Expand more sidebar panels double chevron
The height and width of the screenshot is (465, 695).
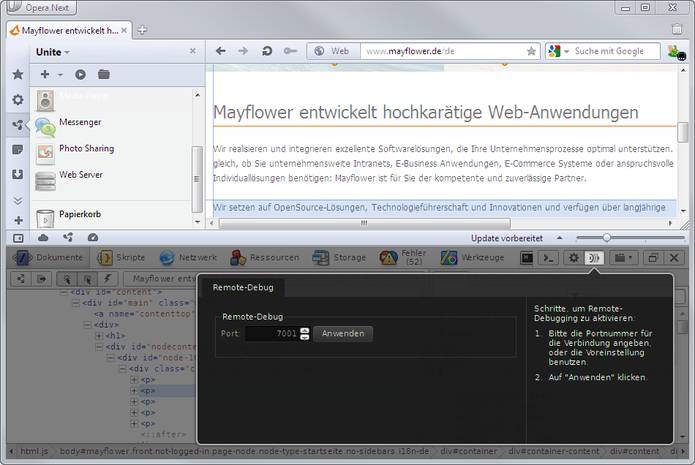click(x=18, y=201)
